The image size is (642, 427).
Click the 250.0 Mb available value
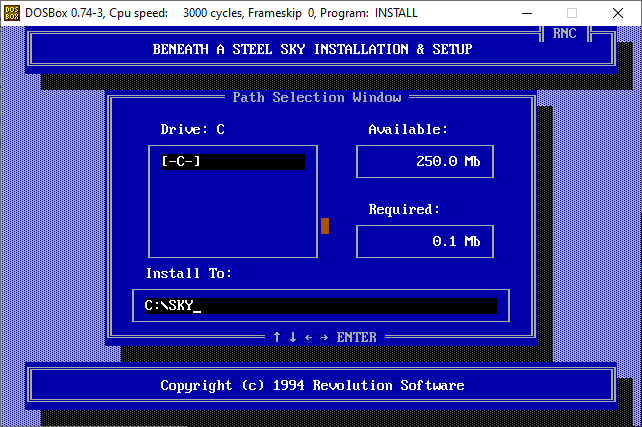pos(448,161)
